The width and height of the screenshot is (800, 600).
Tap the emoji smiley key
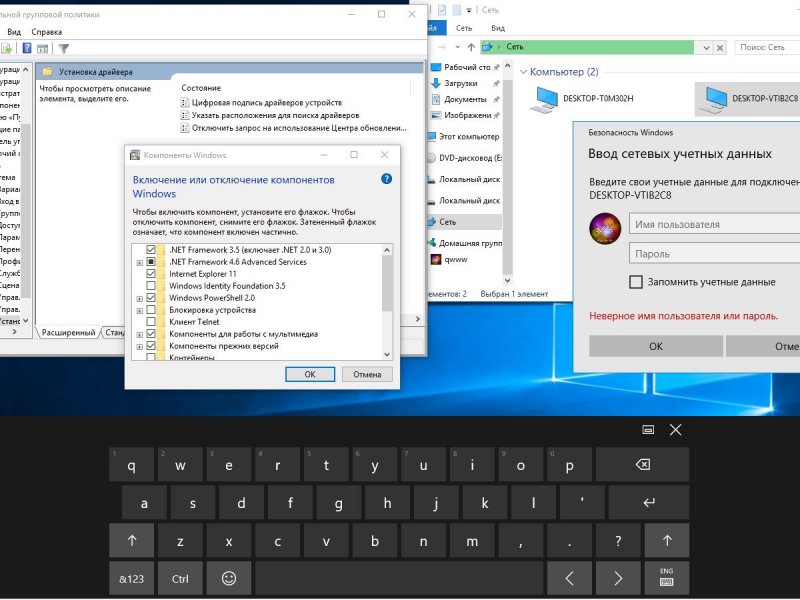[229, 578]
